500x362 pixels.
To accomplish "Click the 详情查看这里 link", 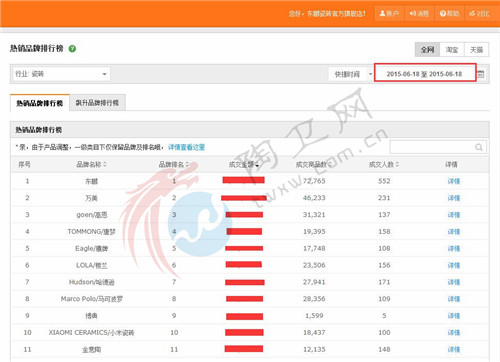I will click(x=186, y=147).
